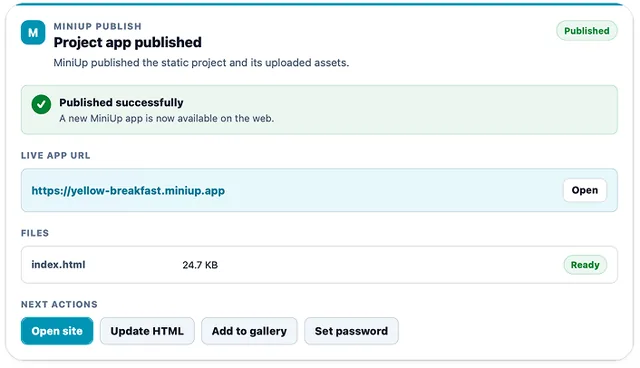Click the MINIUP PUBLISH label

coord(98,26)
